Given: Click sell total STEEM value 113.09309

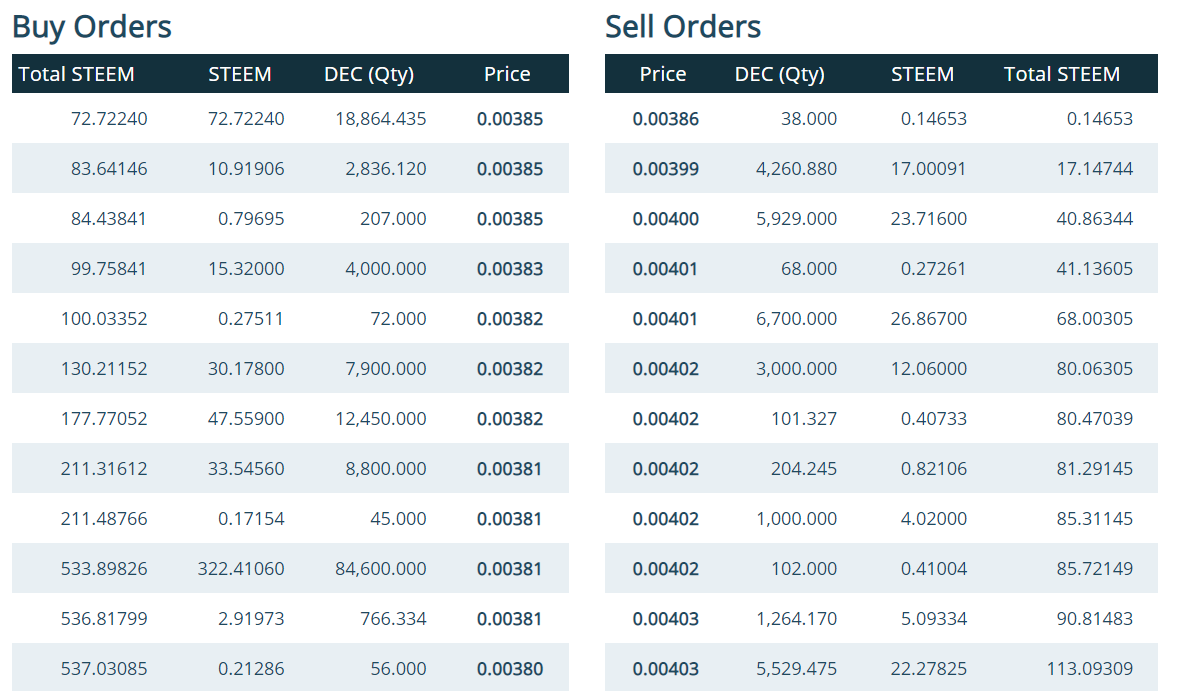Looking at the screenshot, I should tap(1090, 668).
